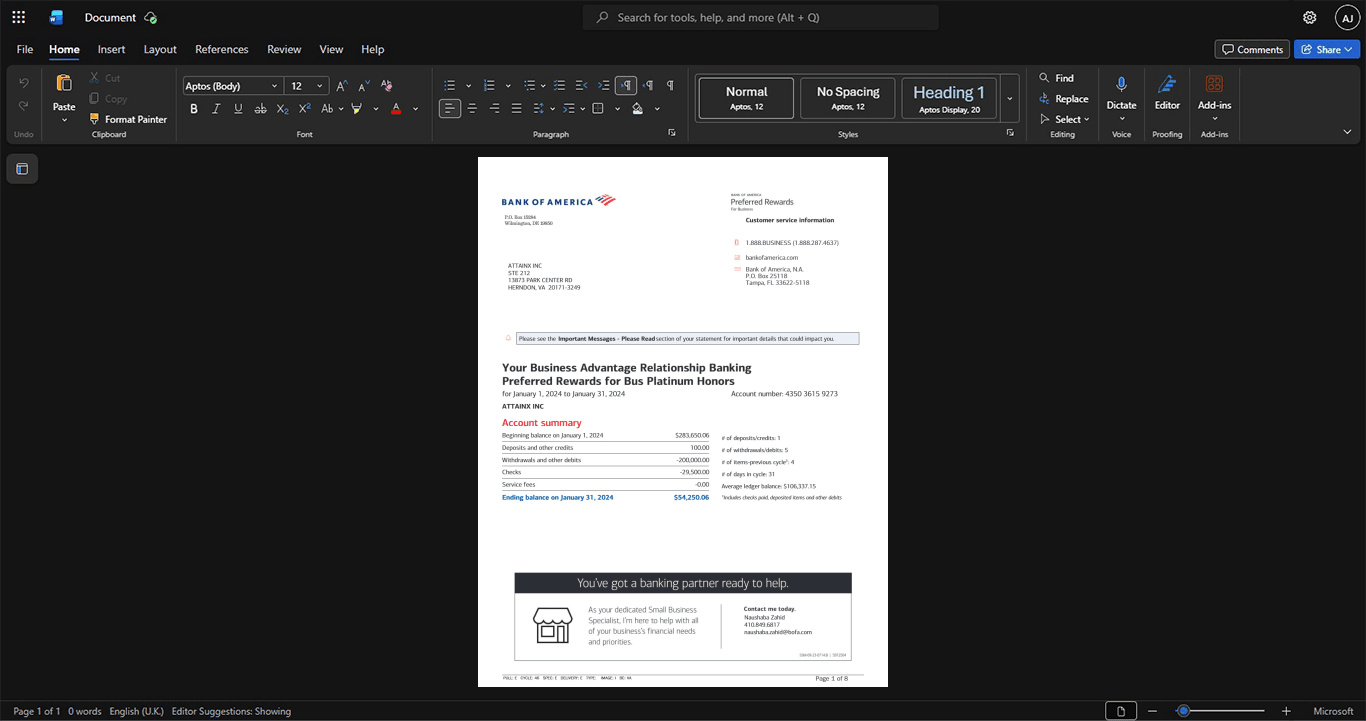The image size is (1366, 721).
Task: Open highlight color dropdown arrow
Action: pyautogui.click(x=375, y=108)
